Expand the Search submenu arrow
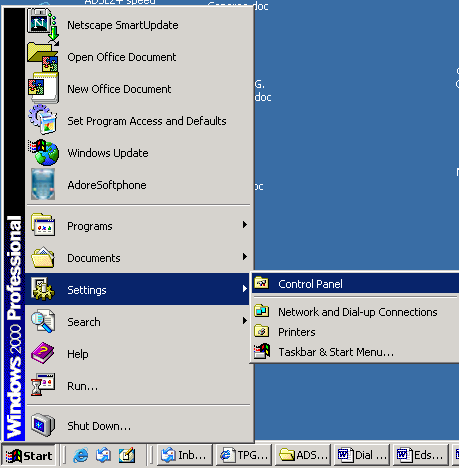 tap(245, 321)
